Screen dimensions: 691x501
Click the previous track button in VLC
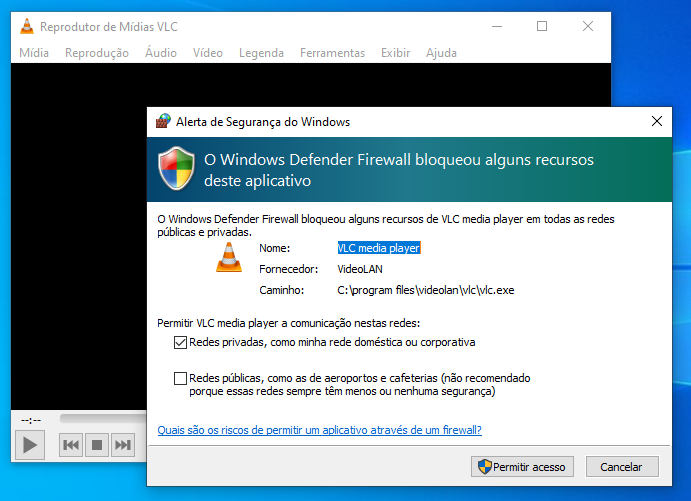pyautogui.click(x=71, y=445)
